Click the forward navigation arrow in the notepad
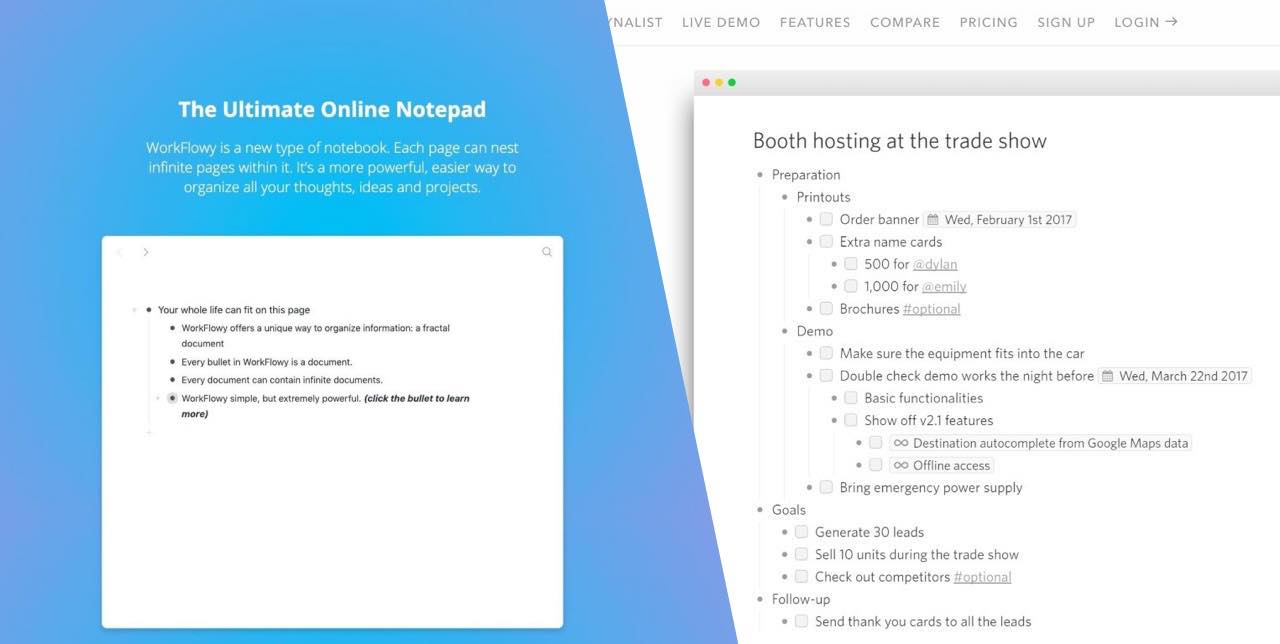Image resolution: width=1280 pixels, height=644 pixels. (x=146, y=252)
